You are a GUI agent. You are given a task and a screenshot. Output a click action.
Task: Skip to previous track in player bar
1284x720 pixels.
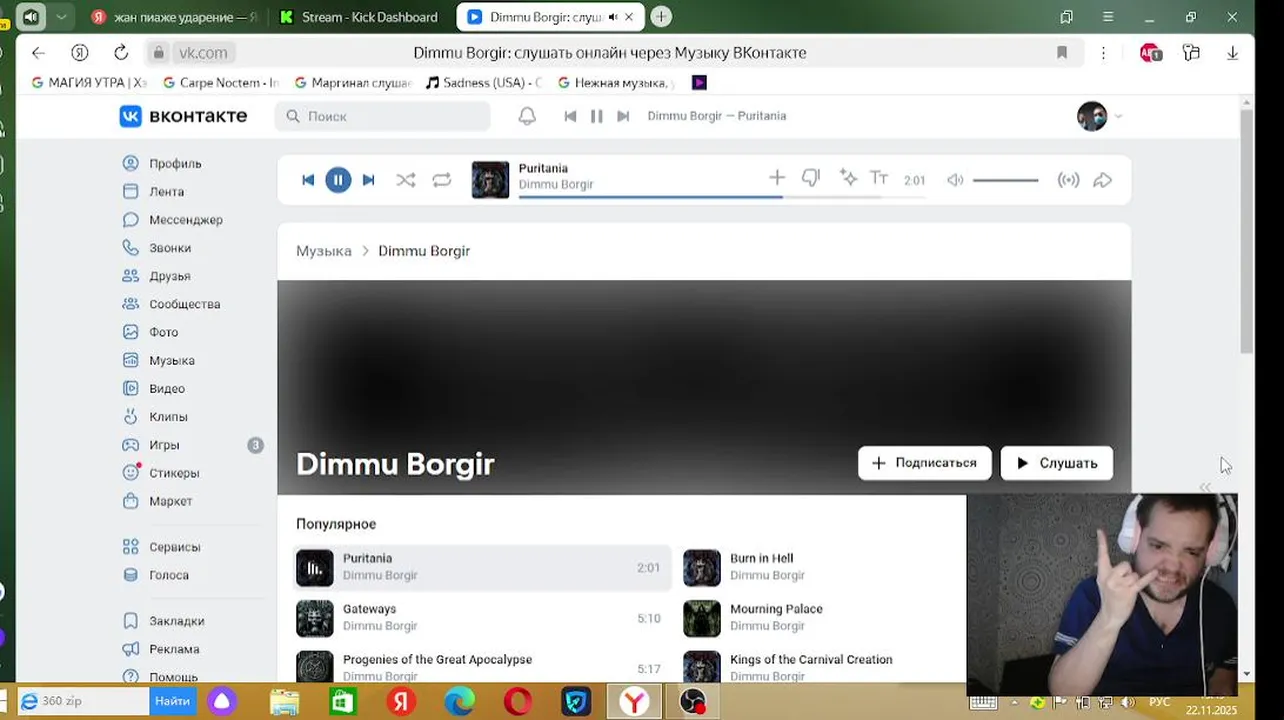point(308,180)
